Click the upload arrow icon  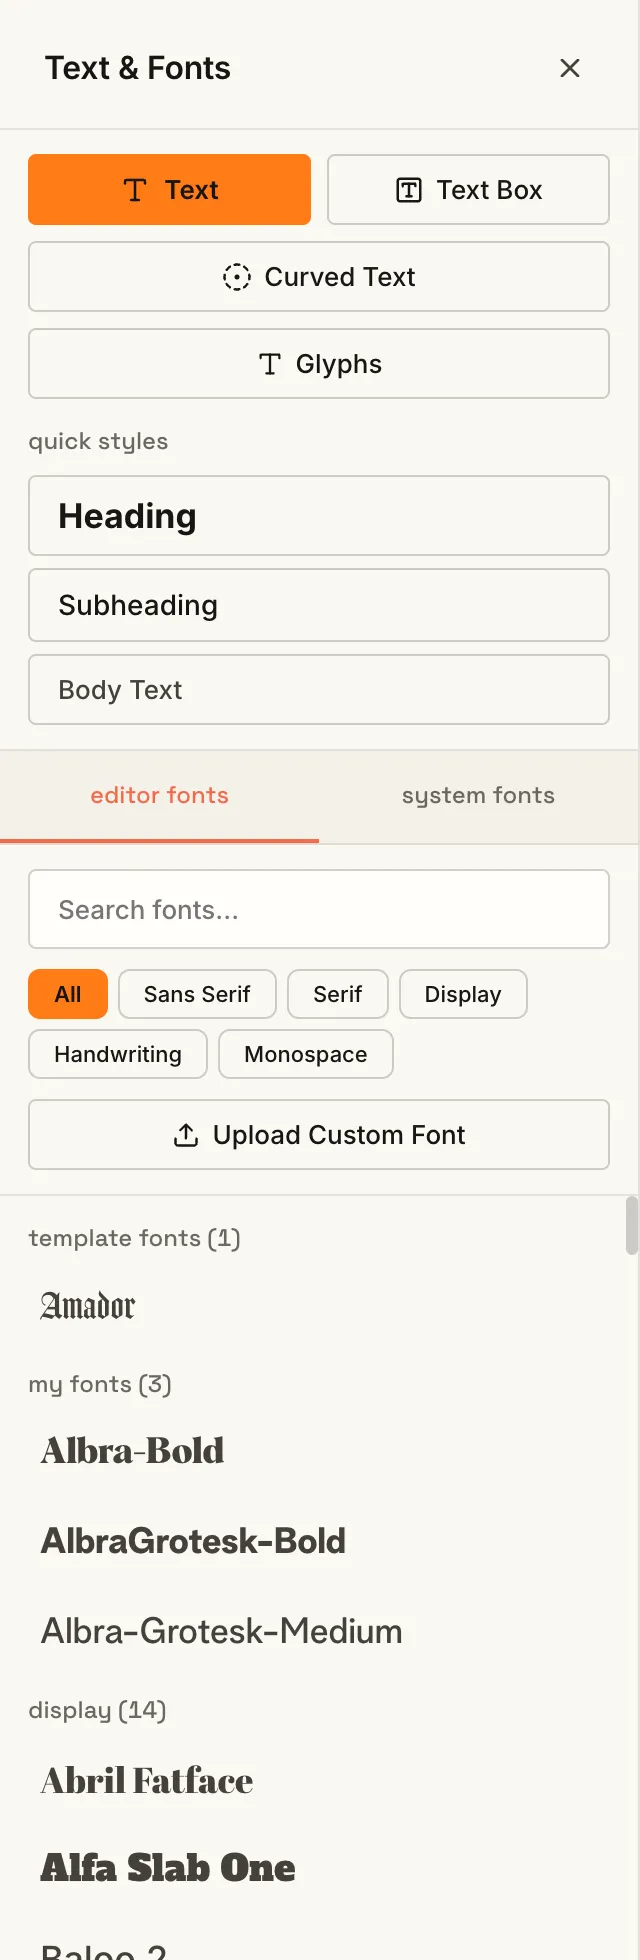[186, 1135]
